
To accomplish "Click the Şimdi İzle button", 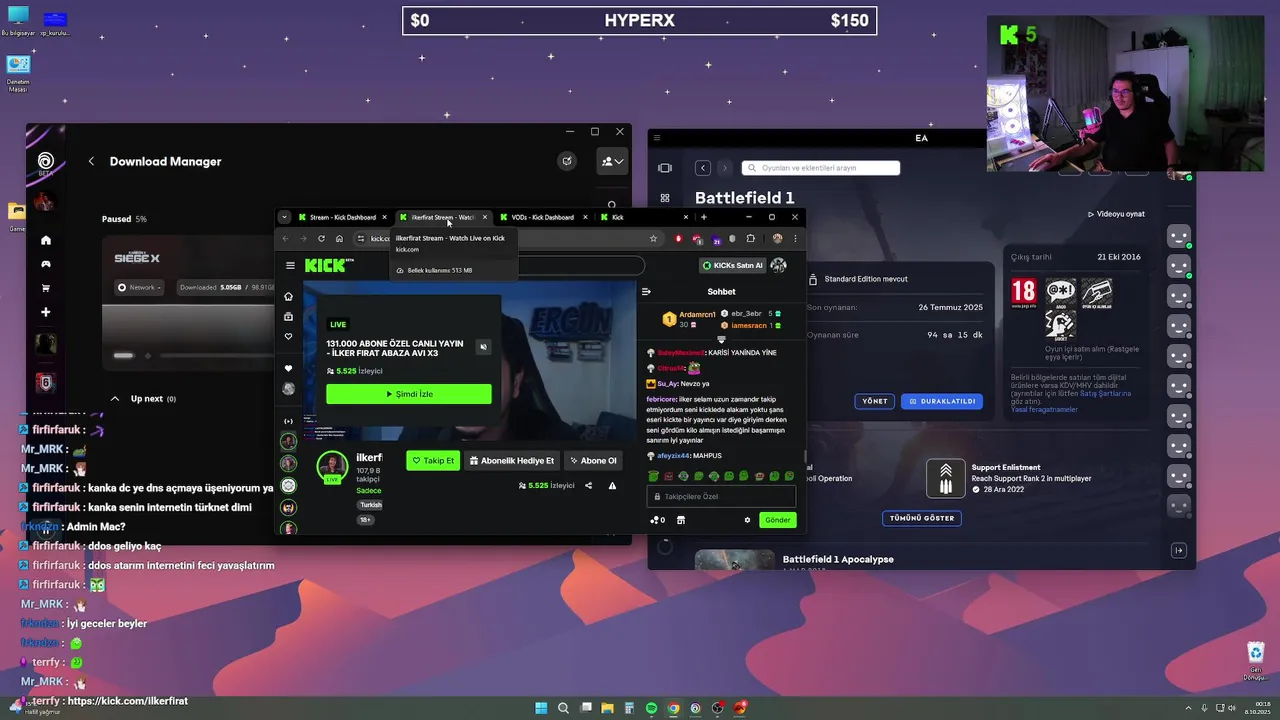I will pyautogui.click(x=409, y=394).
